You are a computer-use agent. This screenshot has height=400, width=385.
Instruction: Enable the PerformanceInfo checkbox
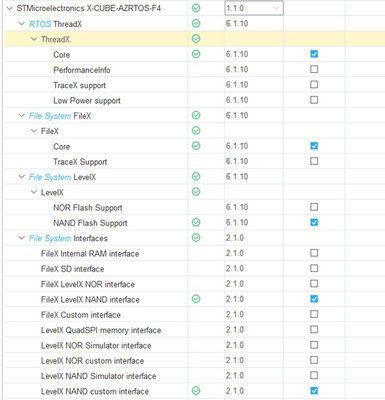[314, 69]
